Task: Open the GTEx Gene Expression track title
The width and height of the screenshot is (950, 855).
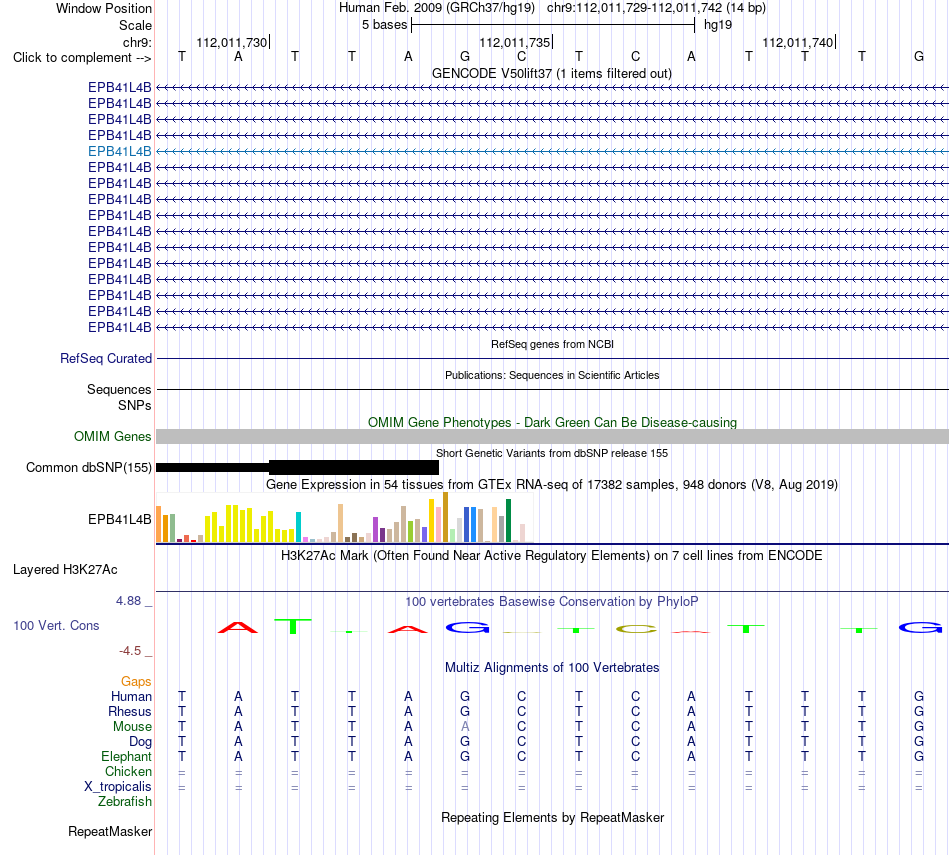Action: click(552, 485)
